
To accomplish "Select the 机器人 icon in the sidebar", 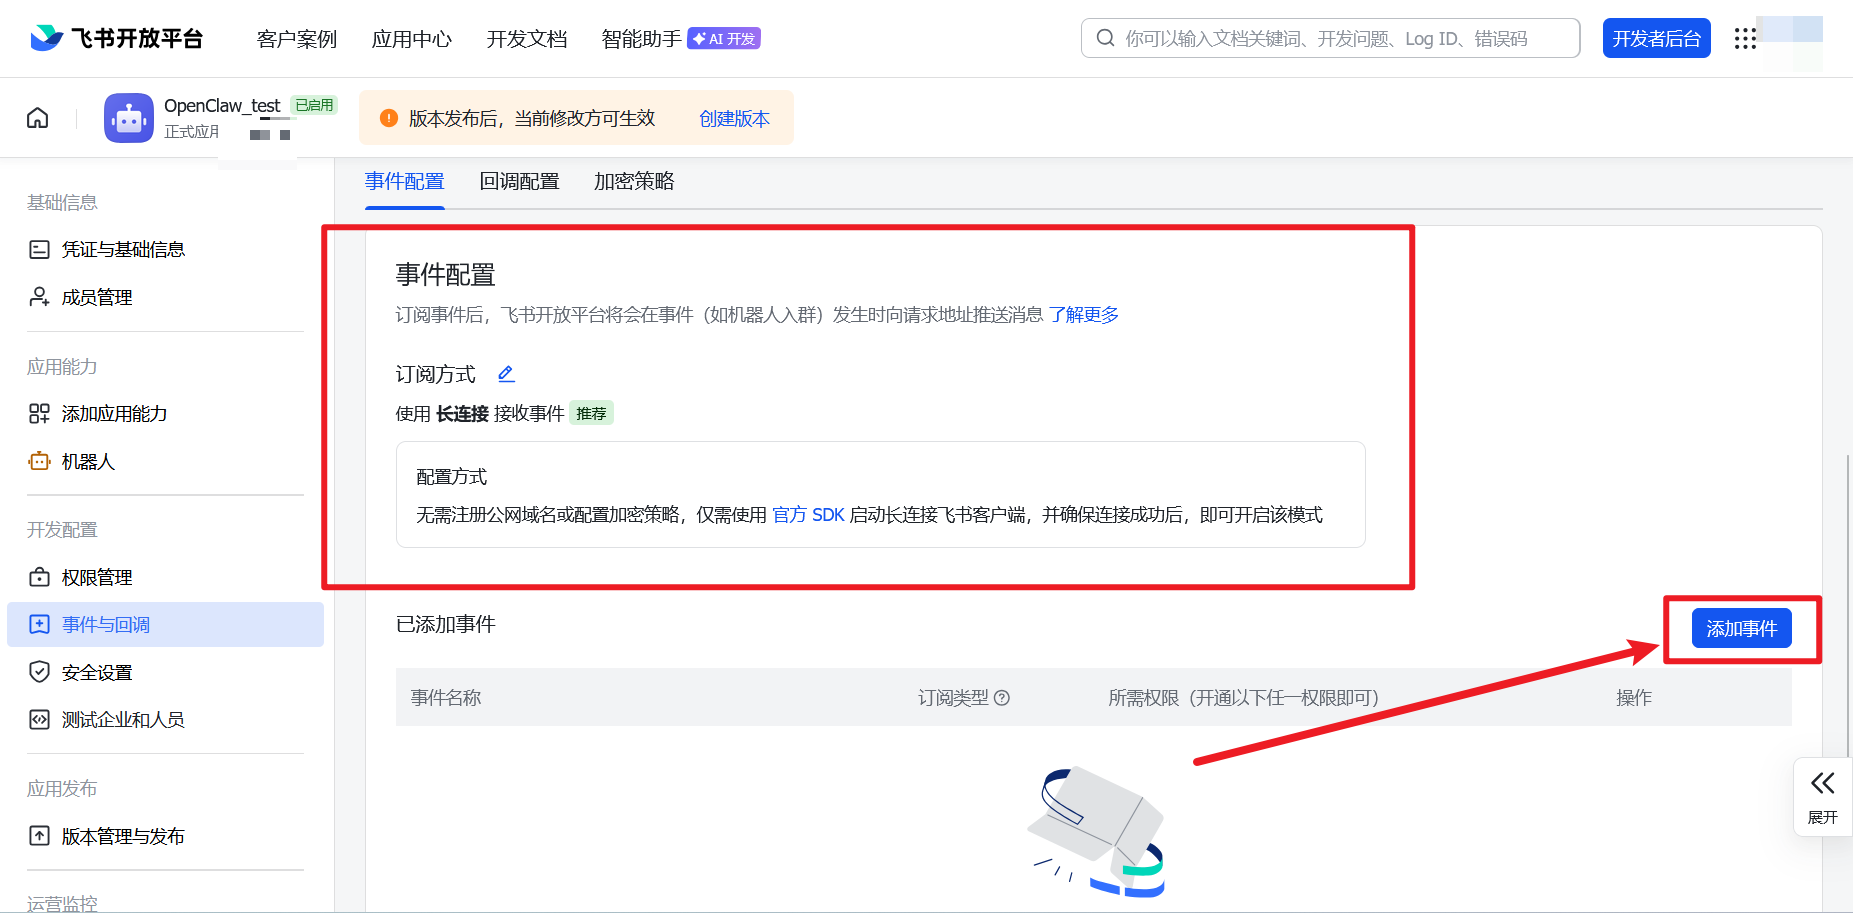I will (39, 461).
